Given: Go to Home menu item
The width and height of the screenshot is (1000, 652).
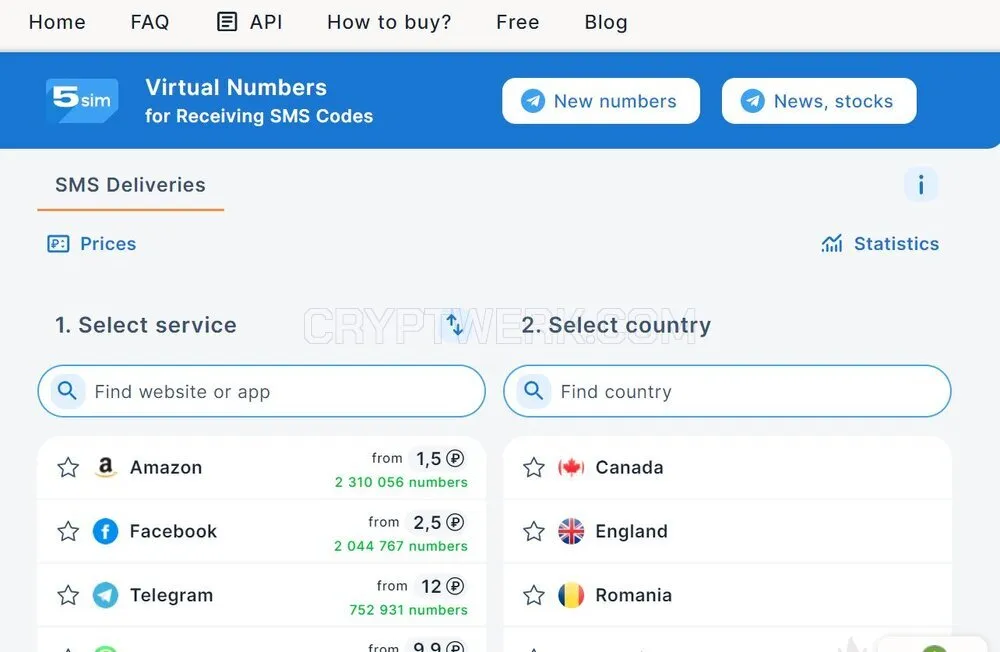Looking at the screenshot, I should click(x=57, y=22).
